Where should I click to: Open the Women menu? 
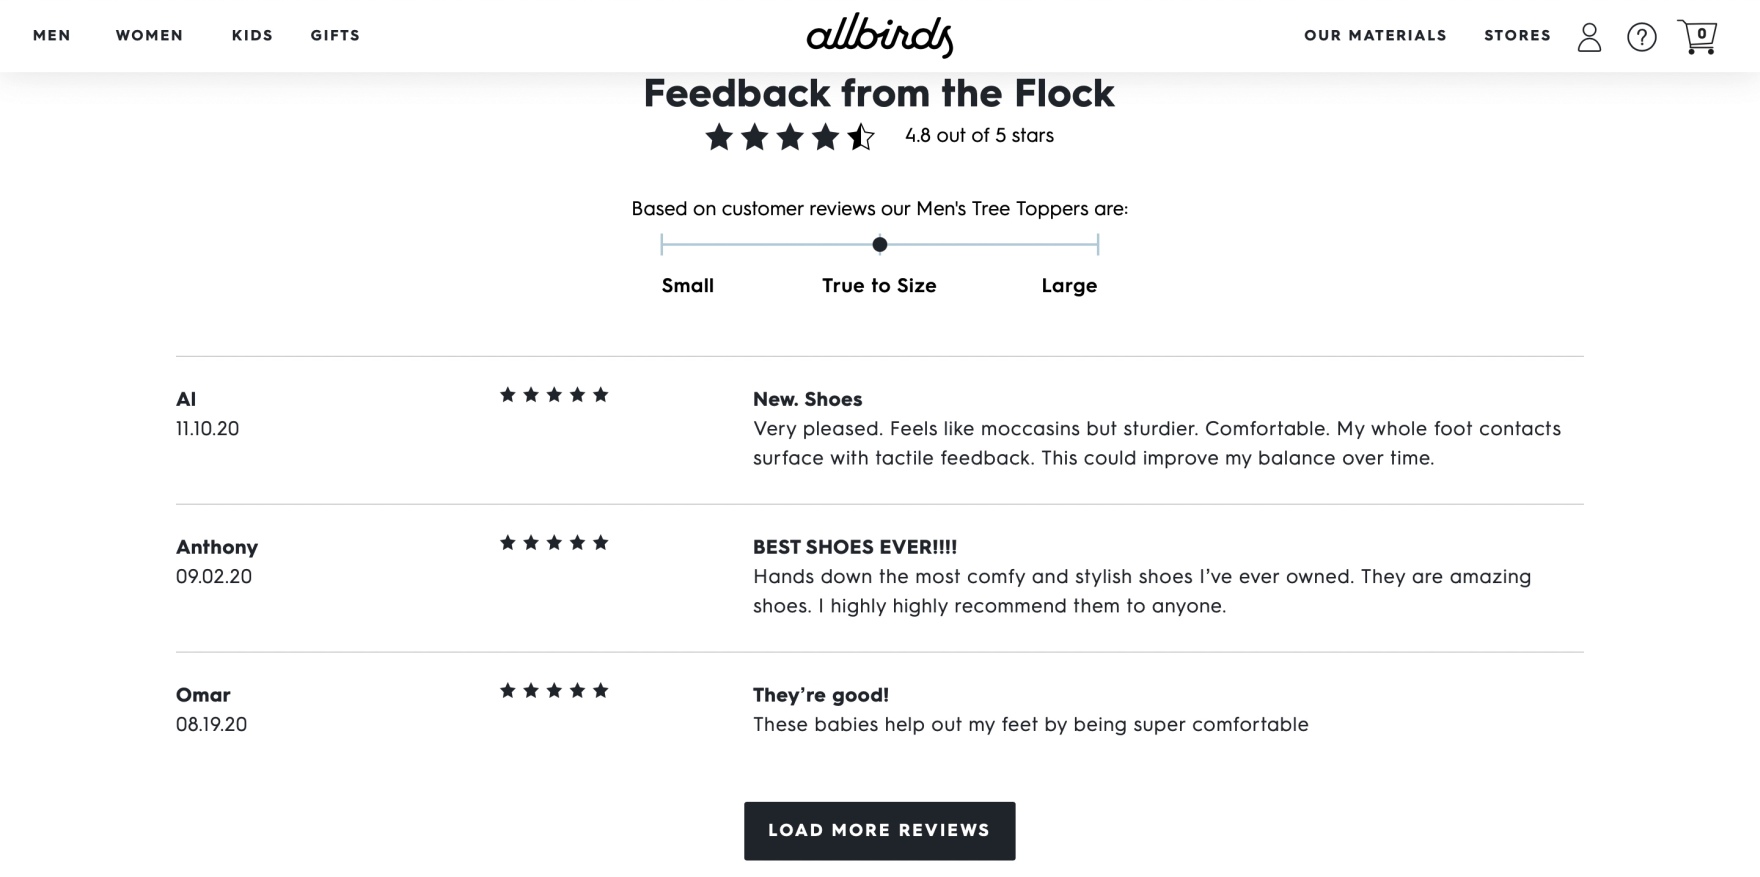(149, 36)
